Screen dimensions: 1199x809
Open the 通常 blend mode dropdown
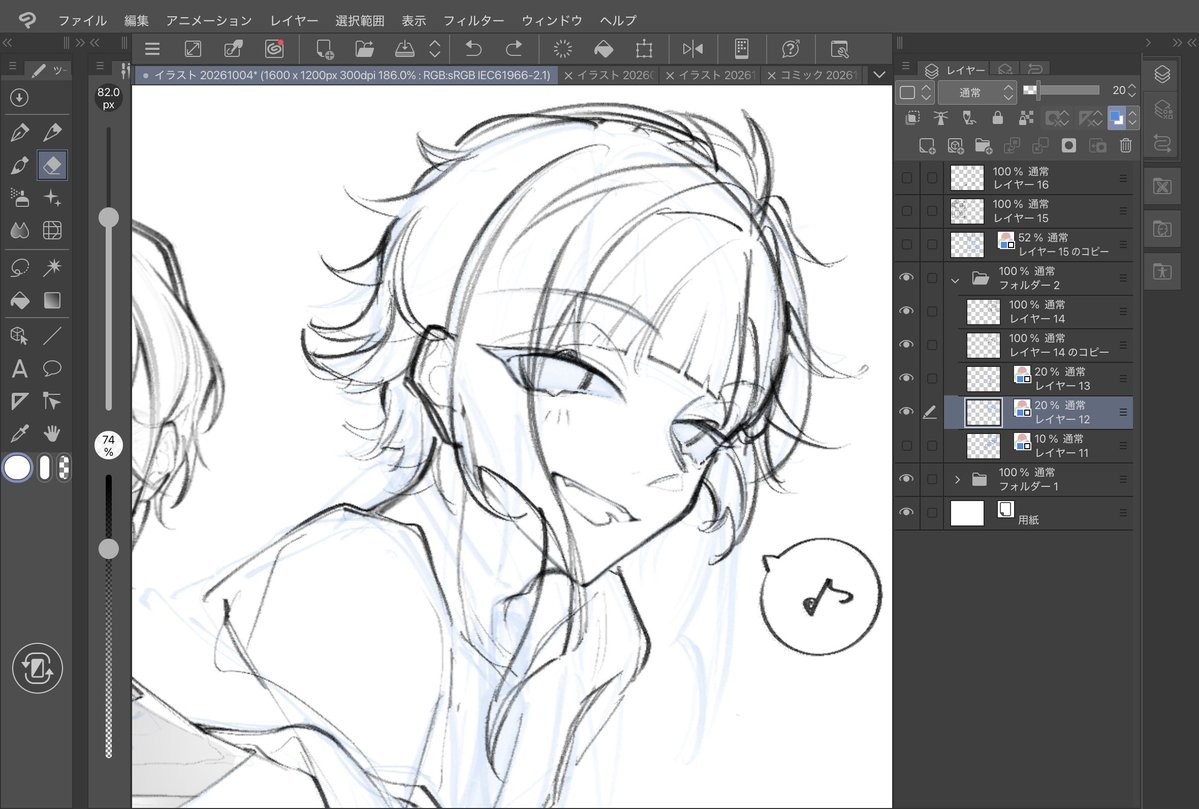pos(976,93)
